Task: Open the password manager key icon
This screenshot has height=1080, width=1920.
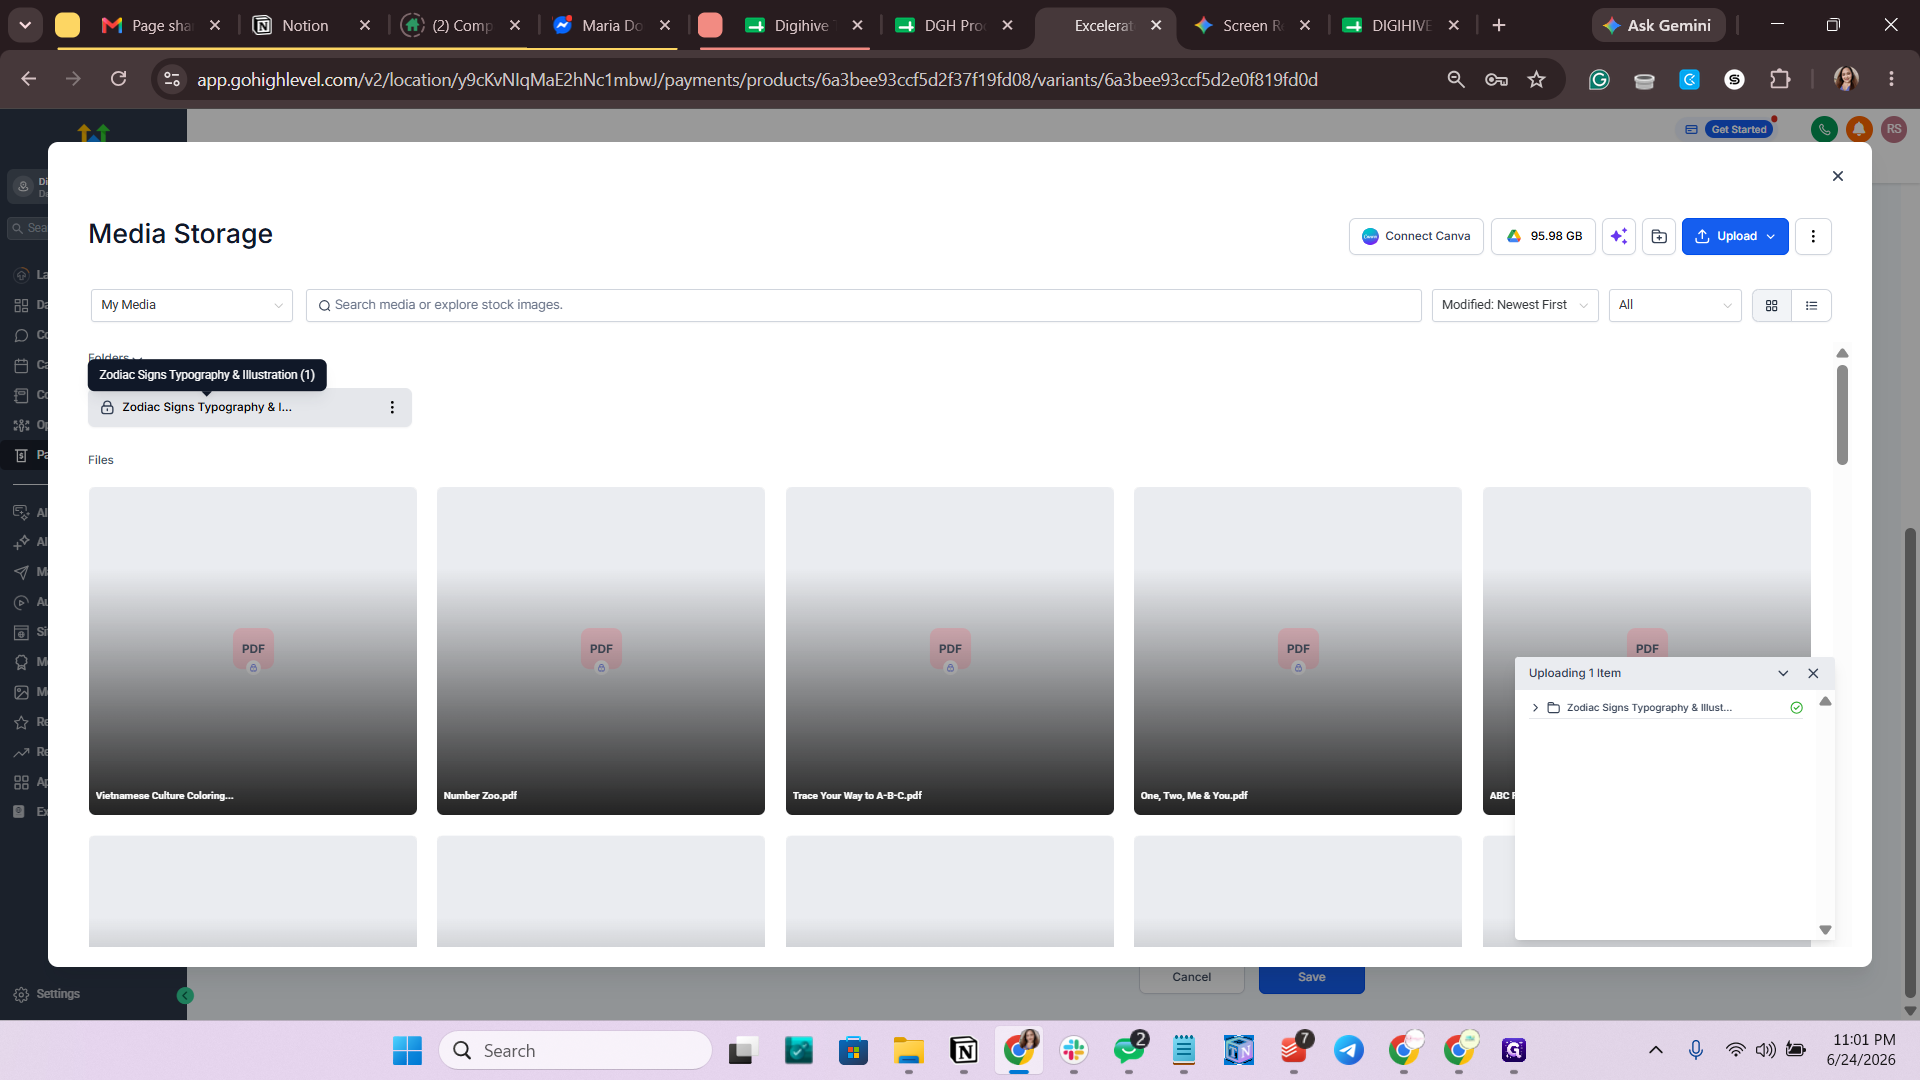Action: [1496, 80]
